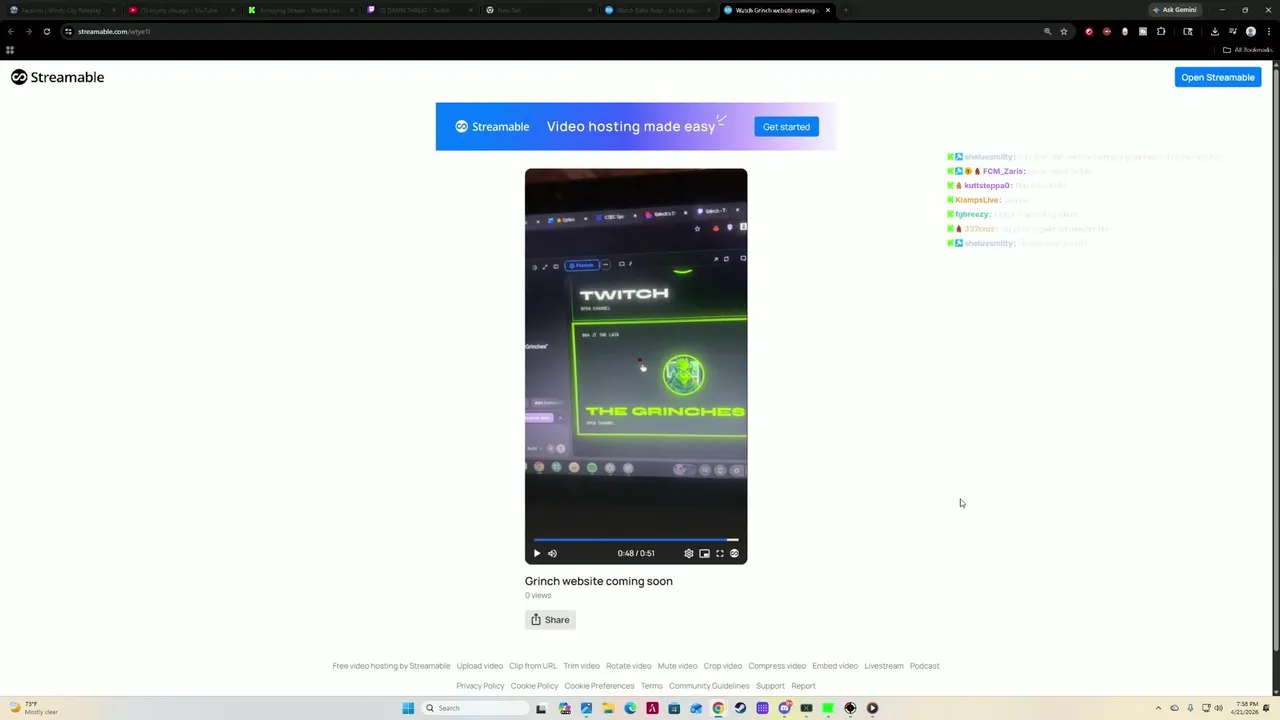
Task: Open Trim video footer link
Action: [x=581, y=666]
